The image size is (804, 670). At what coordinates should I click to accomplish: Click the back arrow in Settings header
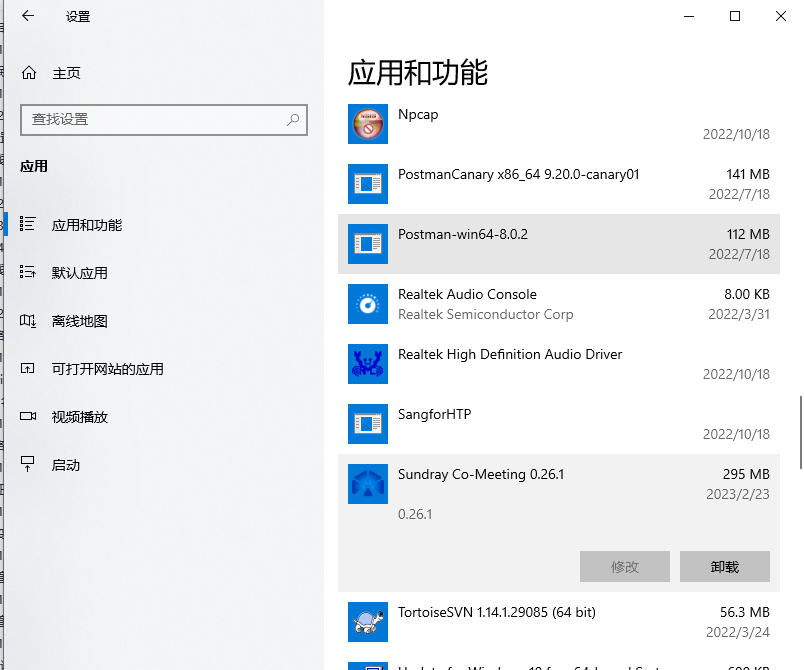[28, 16]
